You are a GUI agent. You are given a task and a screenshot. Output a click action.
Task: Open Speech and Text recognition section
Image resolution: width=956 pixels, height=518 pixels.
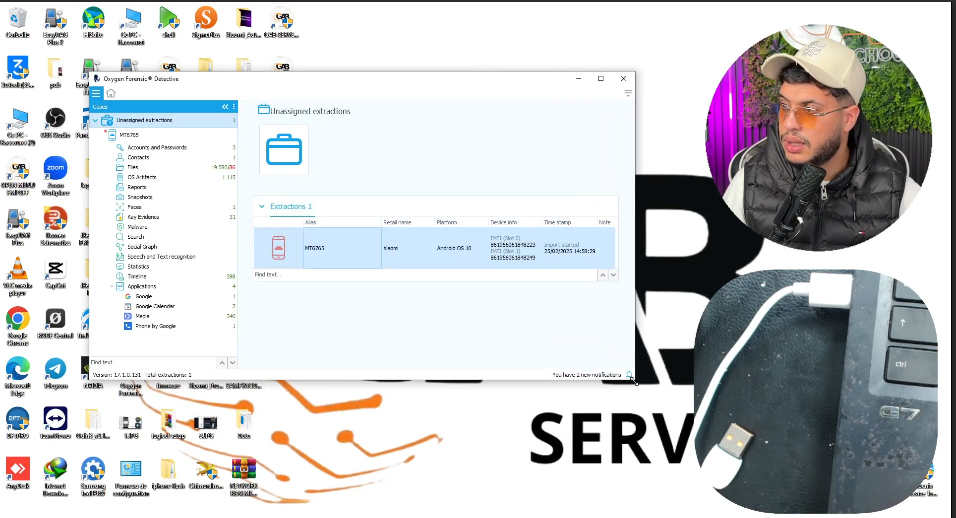pyautogui.click(x=161, y=257)
